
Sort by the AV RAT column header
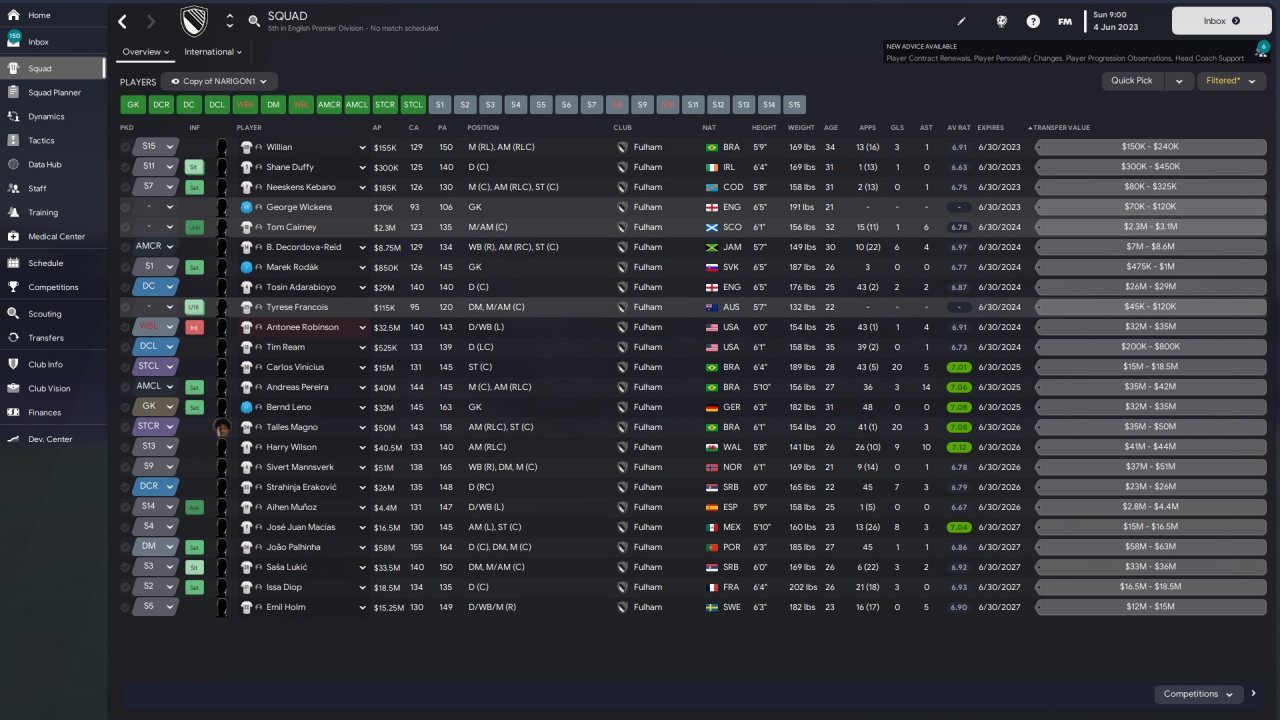pyautogui.click(x=958, y=128)
